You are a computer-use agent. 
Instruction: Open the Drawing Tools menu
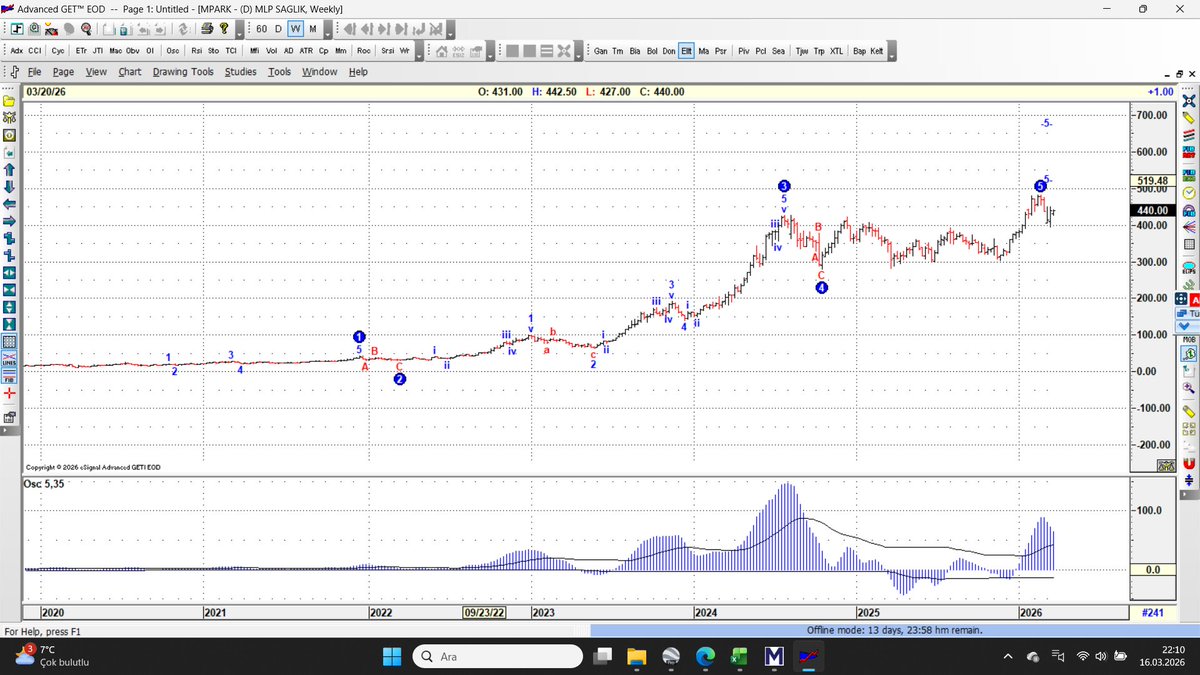click(183, 72)
